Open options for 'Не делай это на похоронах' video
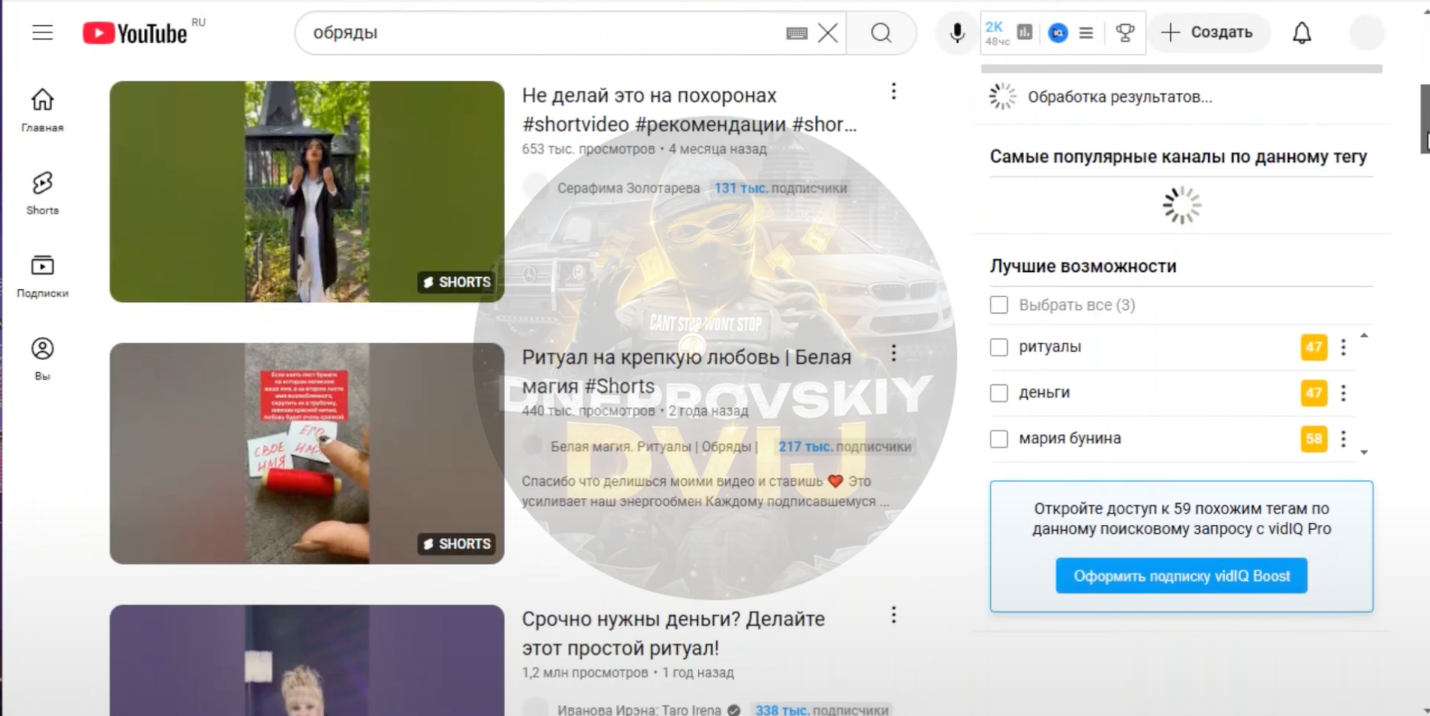This screenshot has height=716, width=1430. coord(894,92)
